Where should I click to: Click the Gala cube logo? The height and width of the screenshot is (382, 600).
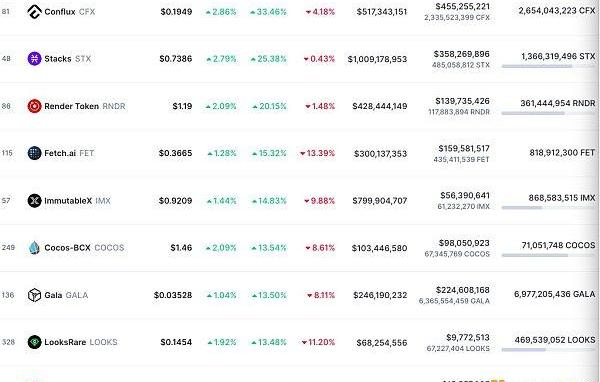34,295
